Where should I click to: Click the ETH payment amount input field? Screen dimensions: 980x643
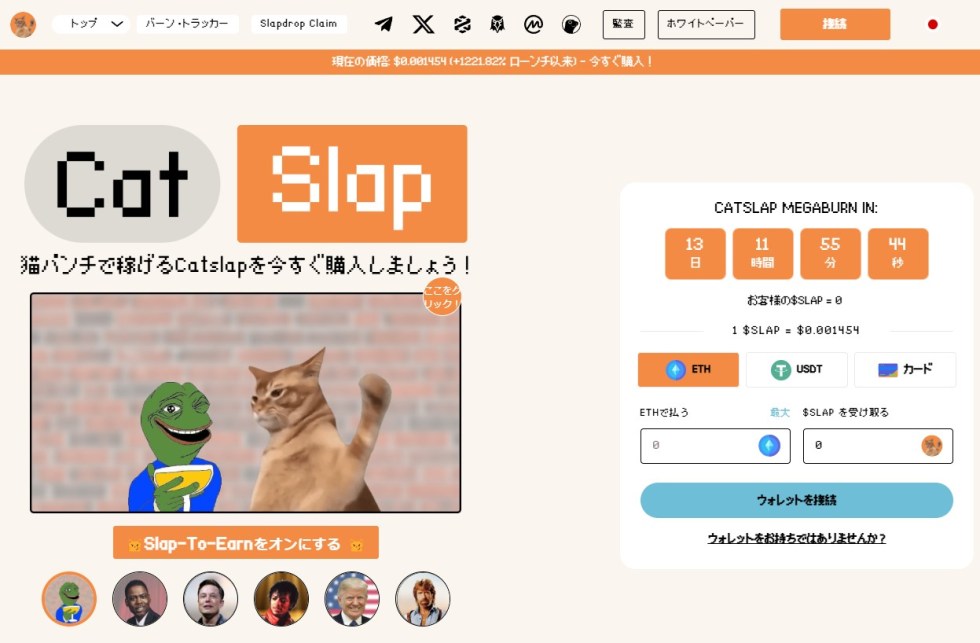point(715,446)
